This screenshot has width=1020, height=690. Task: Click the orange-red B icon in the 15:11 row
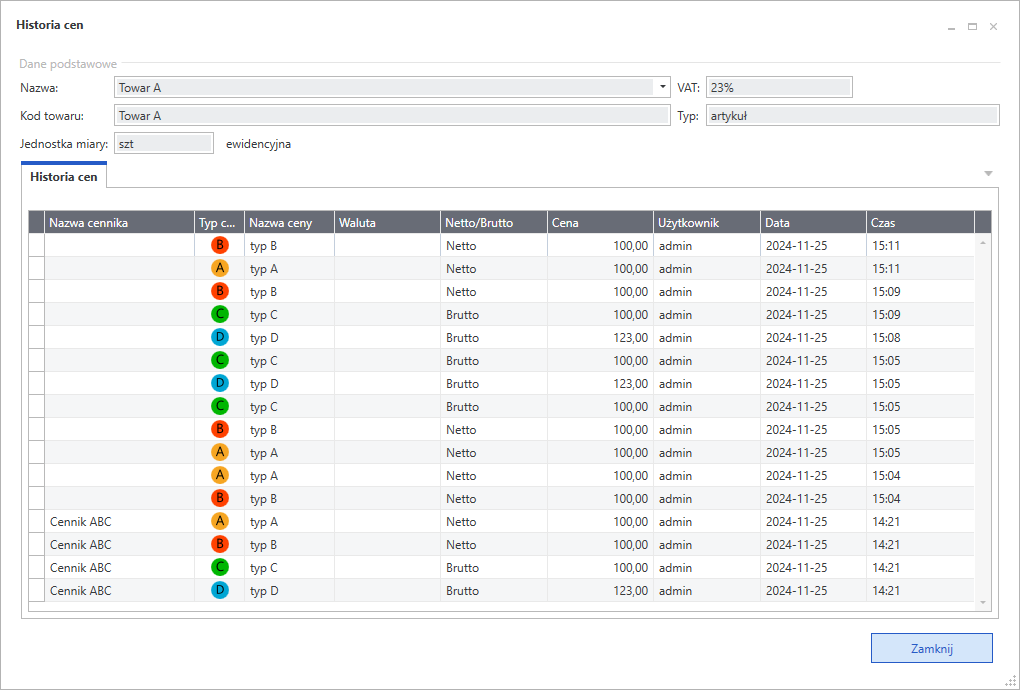click(220, 245)
